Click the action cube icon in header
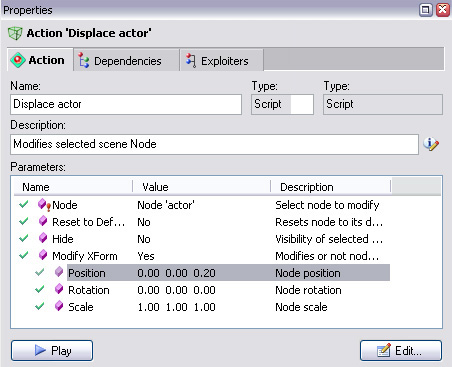 pyautogui.click(x=15, y=33)
